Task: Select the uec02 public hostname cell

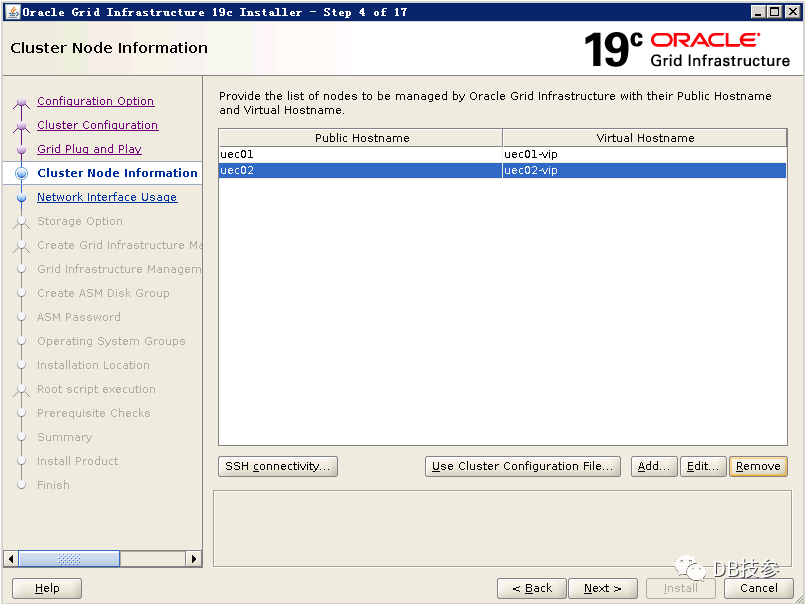Action: (360, 171)
